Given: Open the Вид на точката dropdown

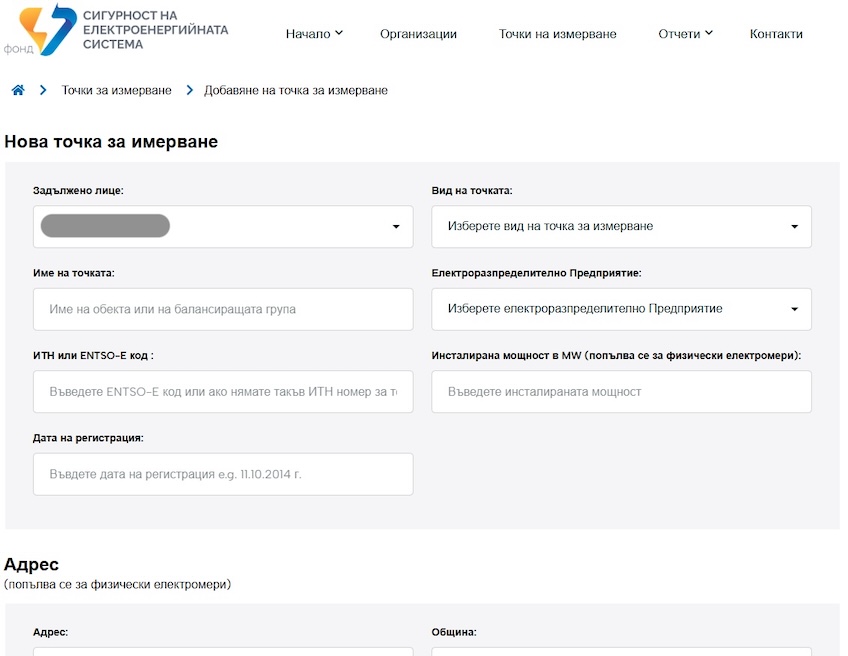Looking at the screenshot, I should tap(620, 227).
